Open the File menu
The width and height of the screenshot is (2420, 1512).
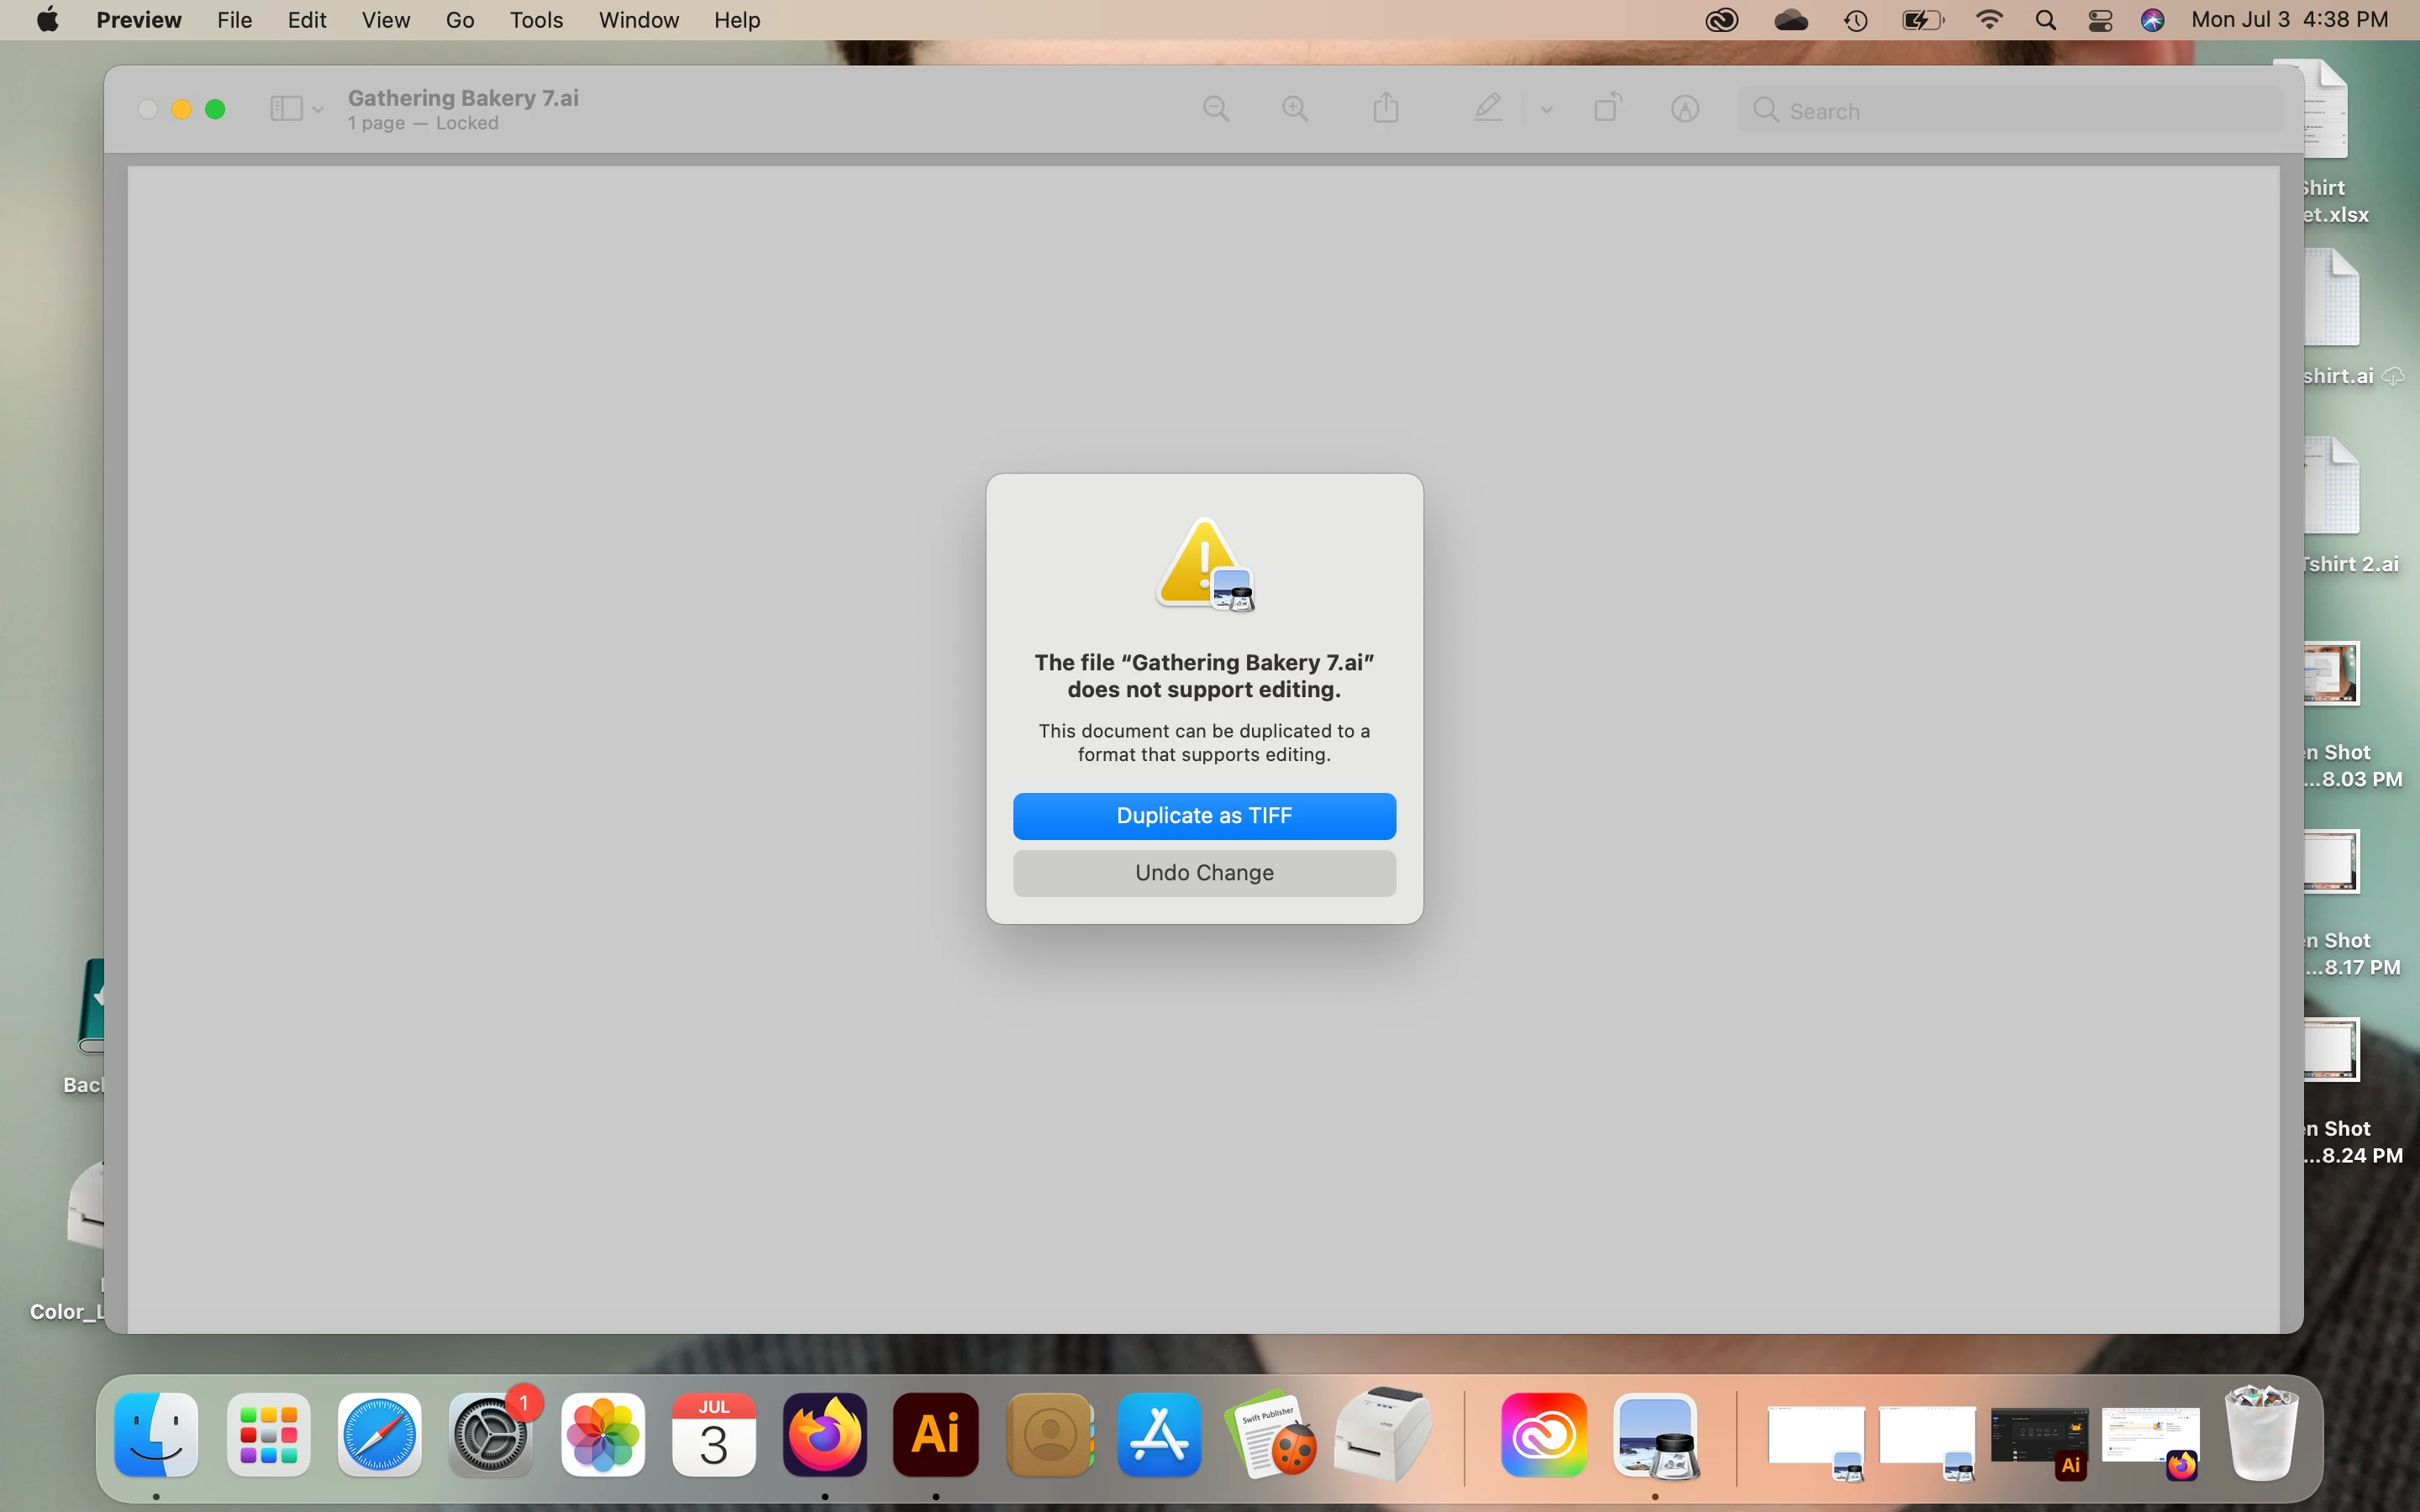click(x=234, y=20)
